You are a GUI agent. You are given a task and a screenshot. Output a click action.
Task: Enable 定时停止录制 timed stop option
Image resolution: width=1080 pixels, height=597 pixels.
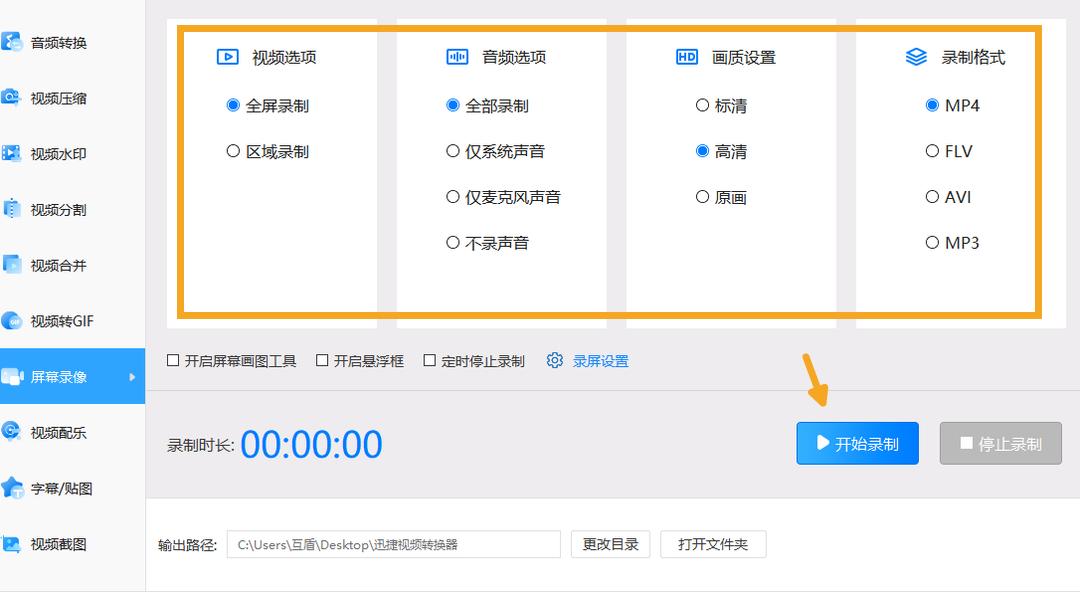pos(431,360)
